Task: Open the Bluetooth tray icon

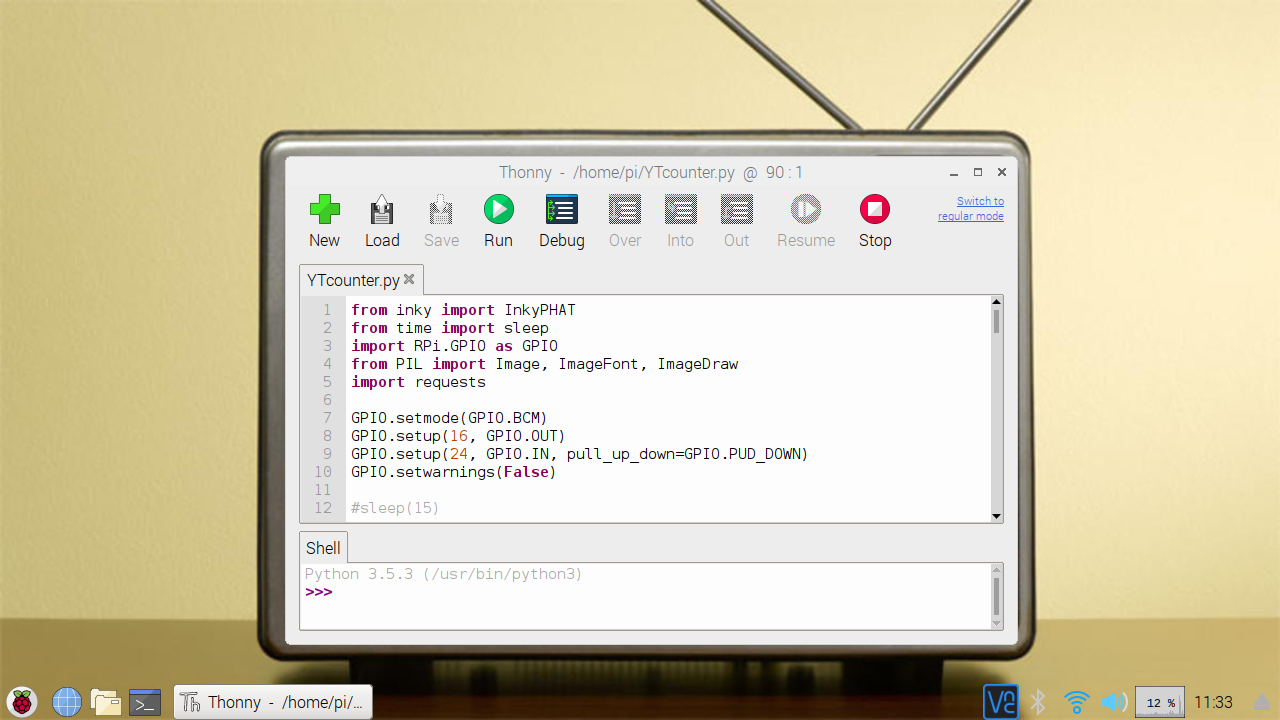Action: click(x=1038, y=702)
